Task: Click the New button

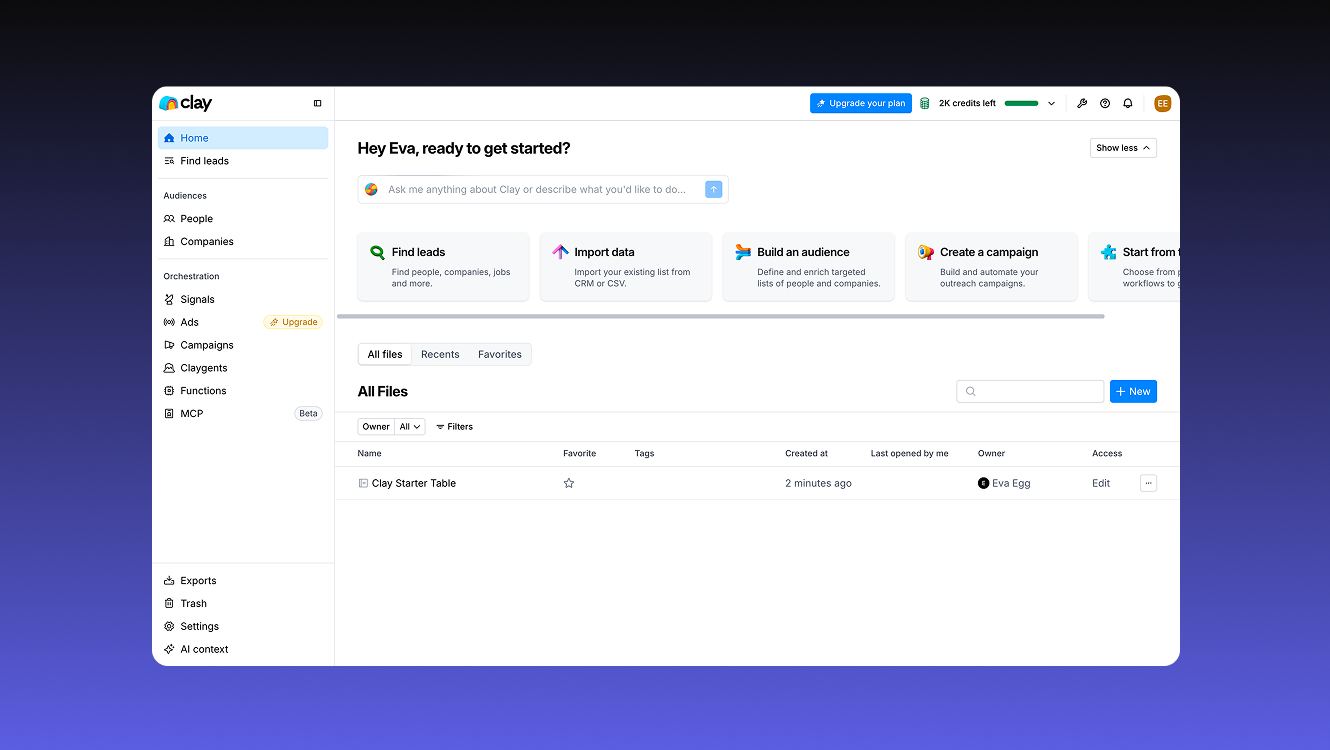Action: tap(1133, 392)
